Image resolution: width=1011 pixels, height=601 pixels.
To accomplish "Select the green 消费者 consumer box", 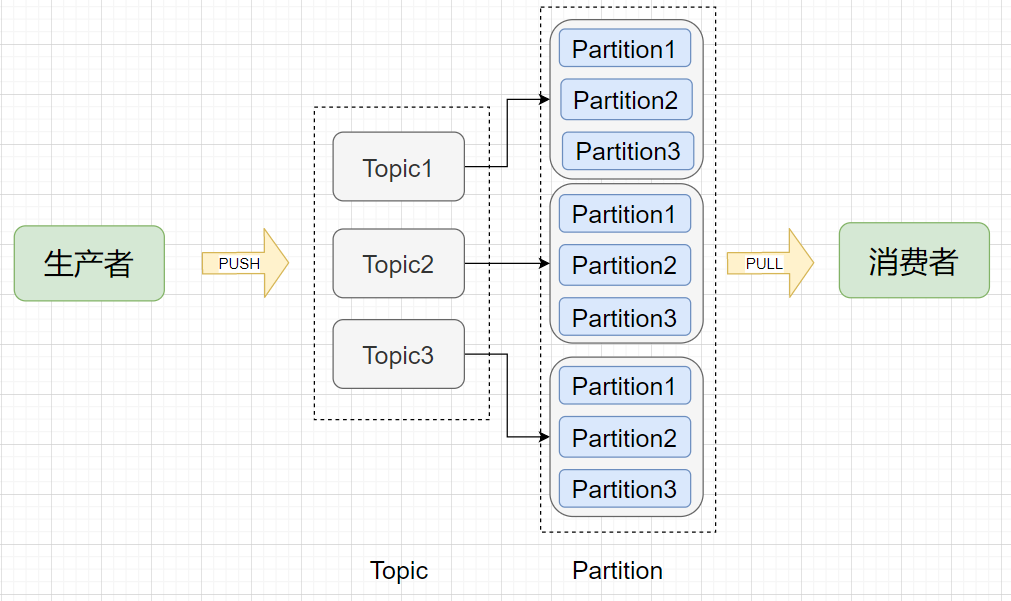I will pyautogui.click(x=914, y=261).
